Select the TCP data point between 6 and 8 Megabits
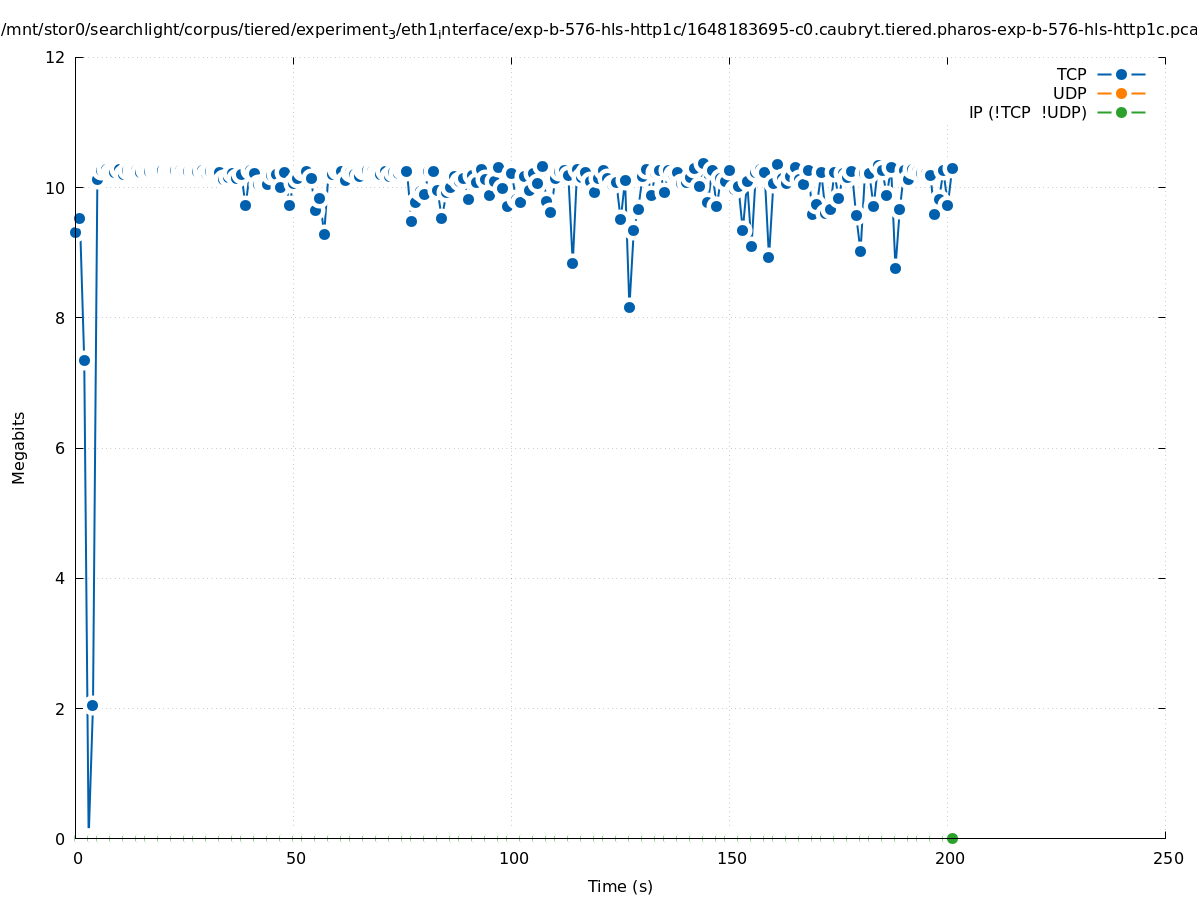 (x=84, y=360)
